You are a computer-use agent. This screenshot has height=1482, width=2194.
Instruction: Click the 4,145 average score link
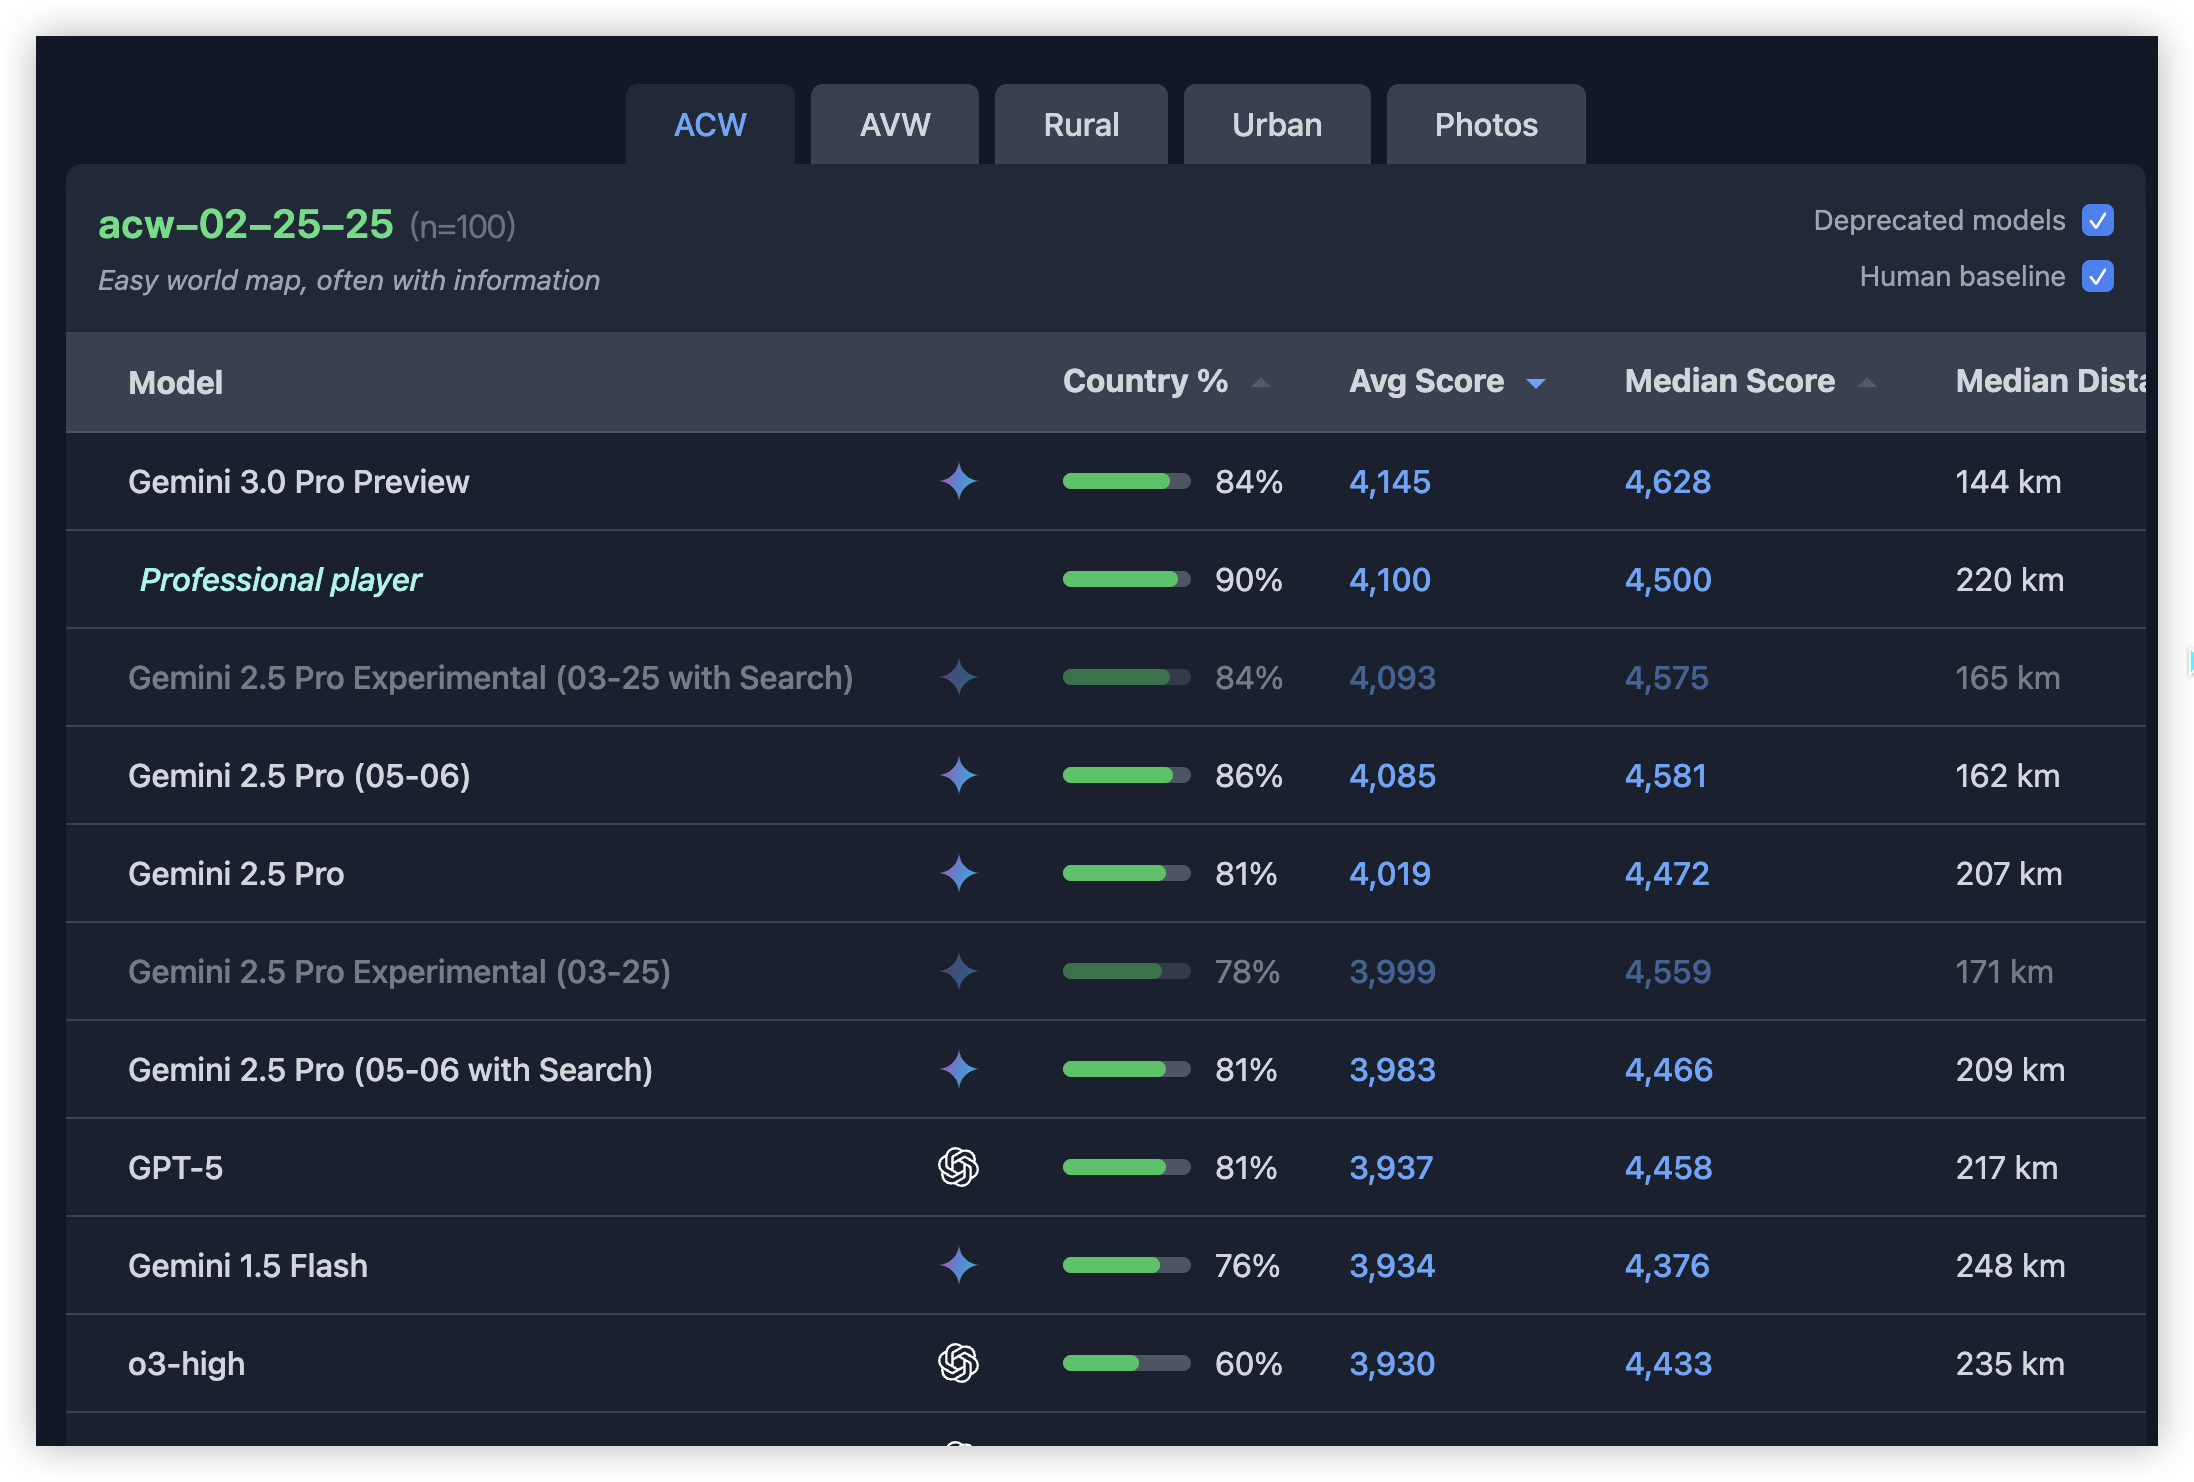click(1389, 481)
